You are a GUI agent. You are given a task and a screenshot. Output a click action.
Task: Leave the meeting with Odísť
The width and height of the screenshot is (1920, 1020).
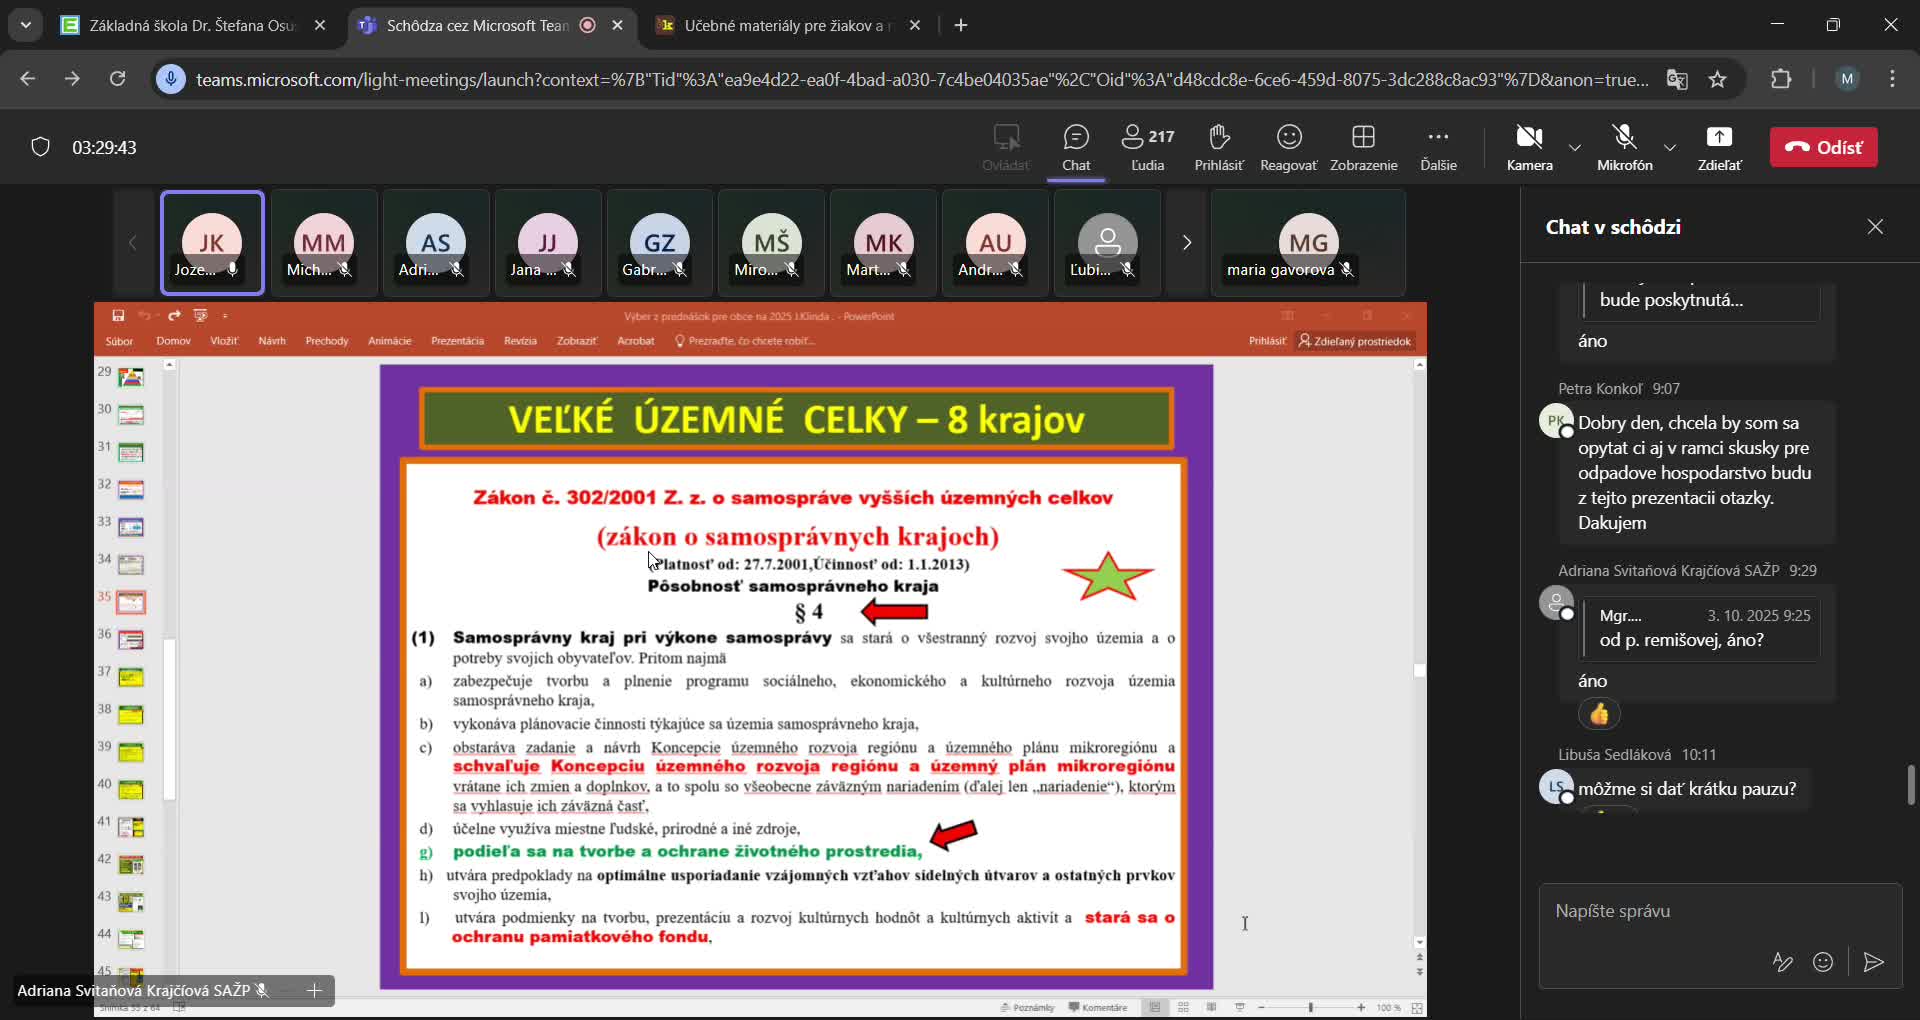tap(1824, 147)
